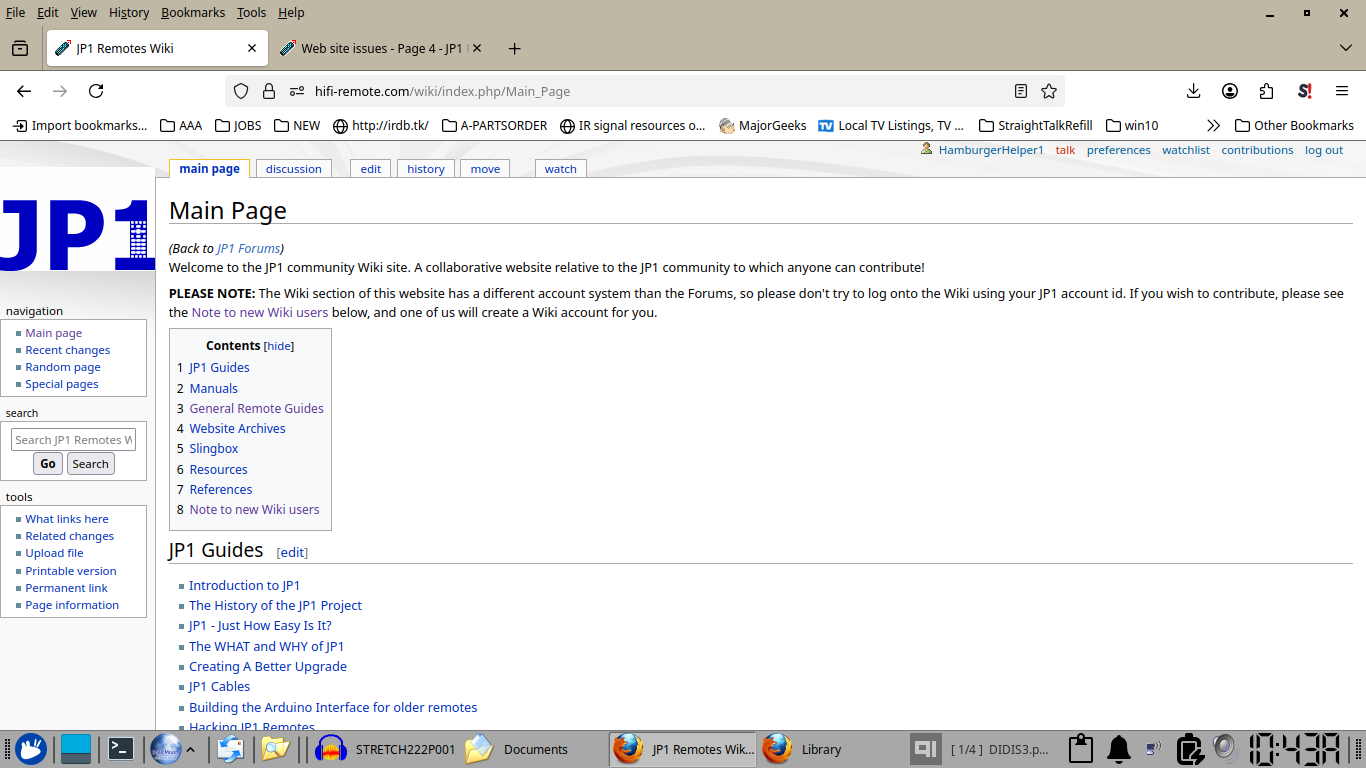1366x768 pixels.
Task: Open the Downloads panel in Firefox
Action: [x=1192, y=90]
